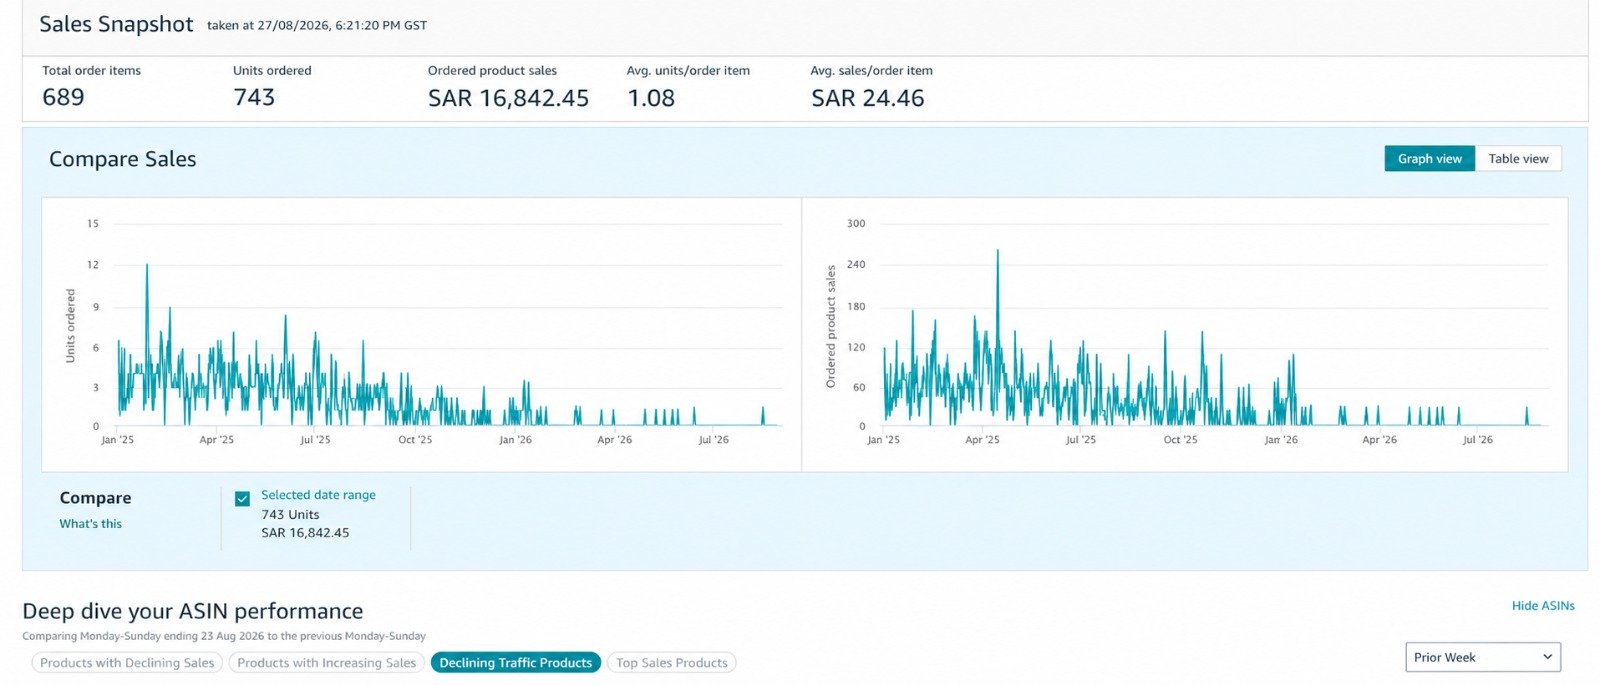Screen dimensions: 1600x685
Task: Select Declining Traffic Products tab
Action: coord(515,663)
